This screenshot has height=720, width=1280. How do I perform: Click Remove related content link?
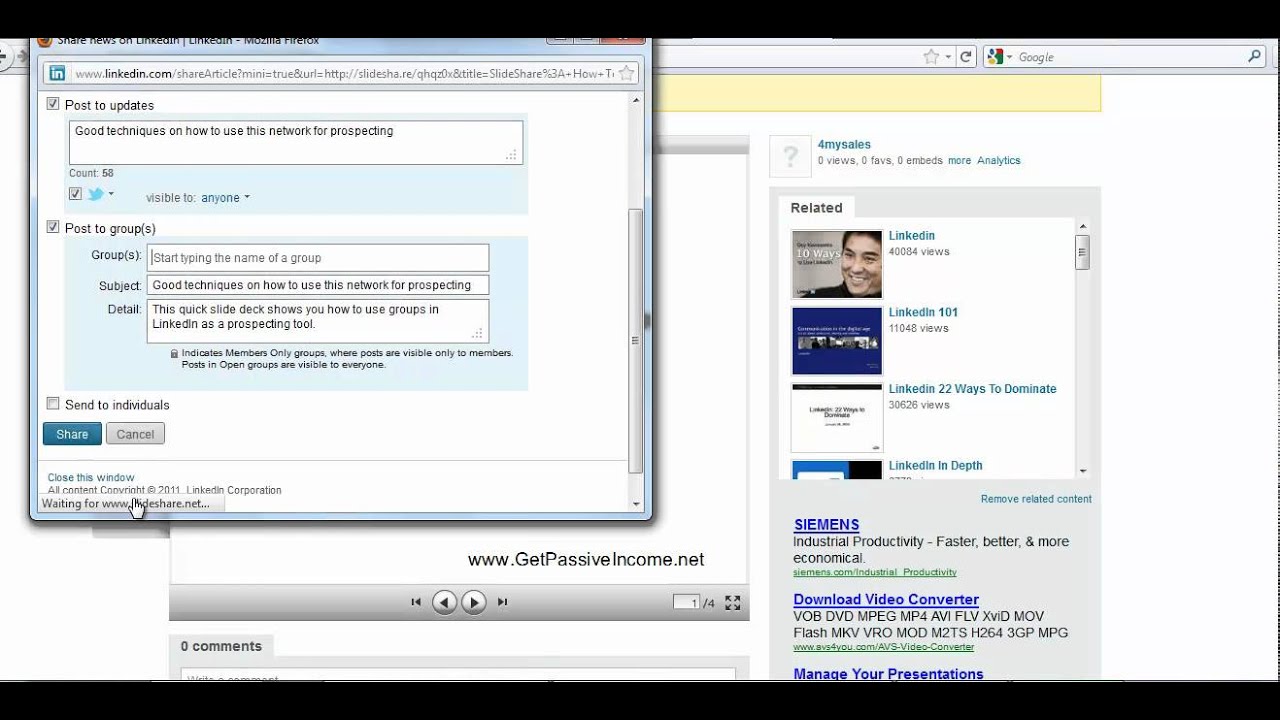click(1036, 499)
